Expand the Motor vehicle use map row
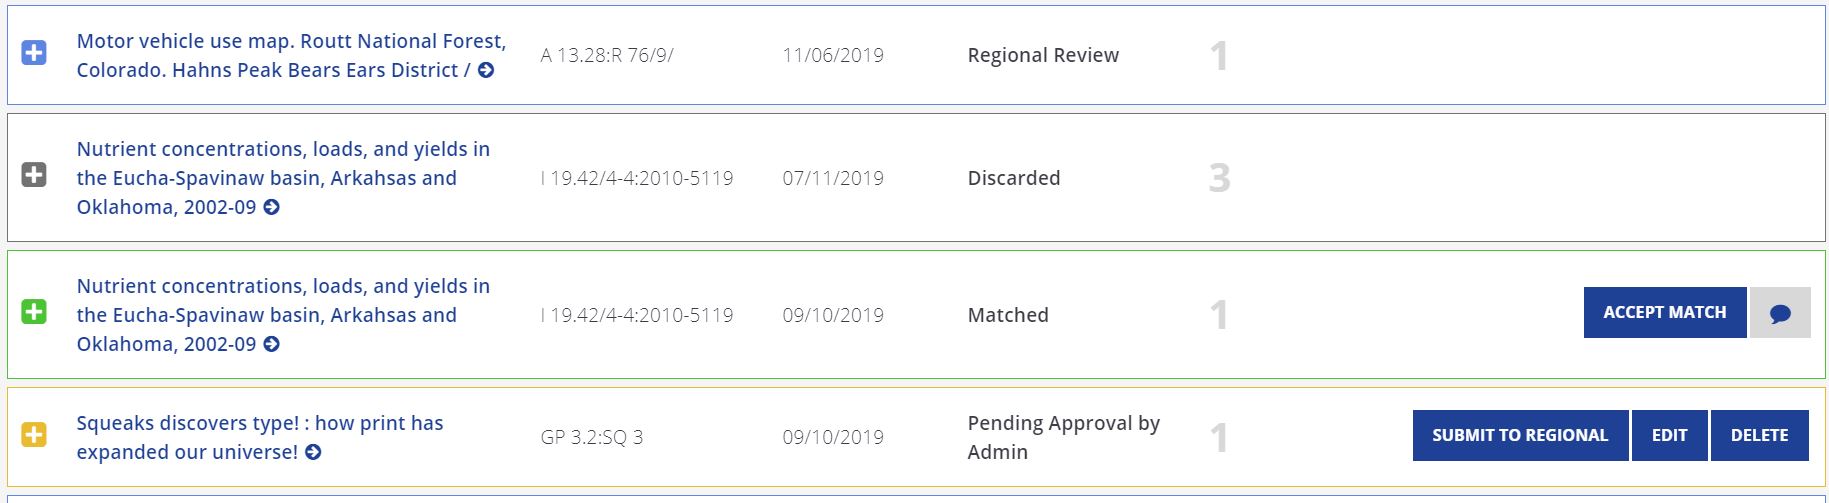1829x503 pixels. (34, 53)
